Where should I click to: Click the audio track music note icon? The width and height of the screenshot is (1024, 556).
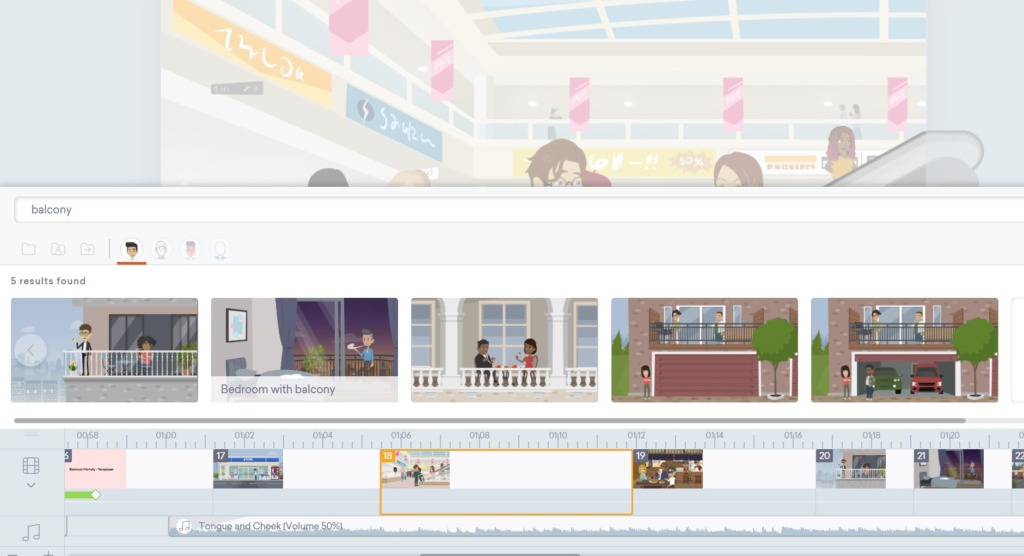coord(31,532)
